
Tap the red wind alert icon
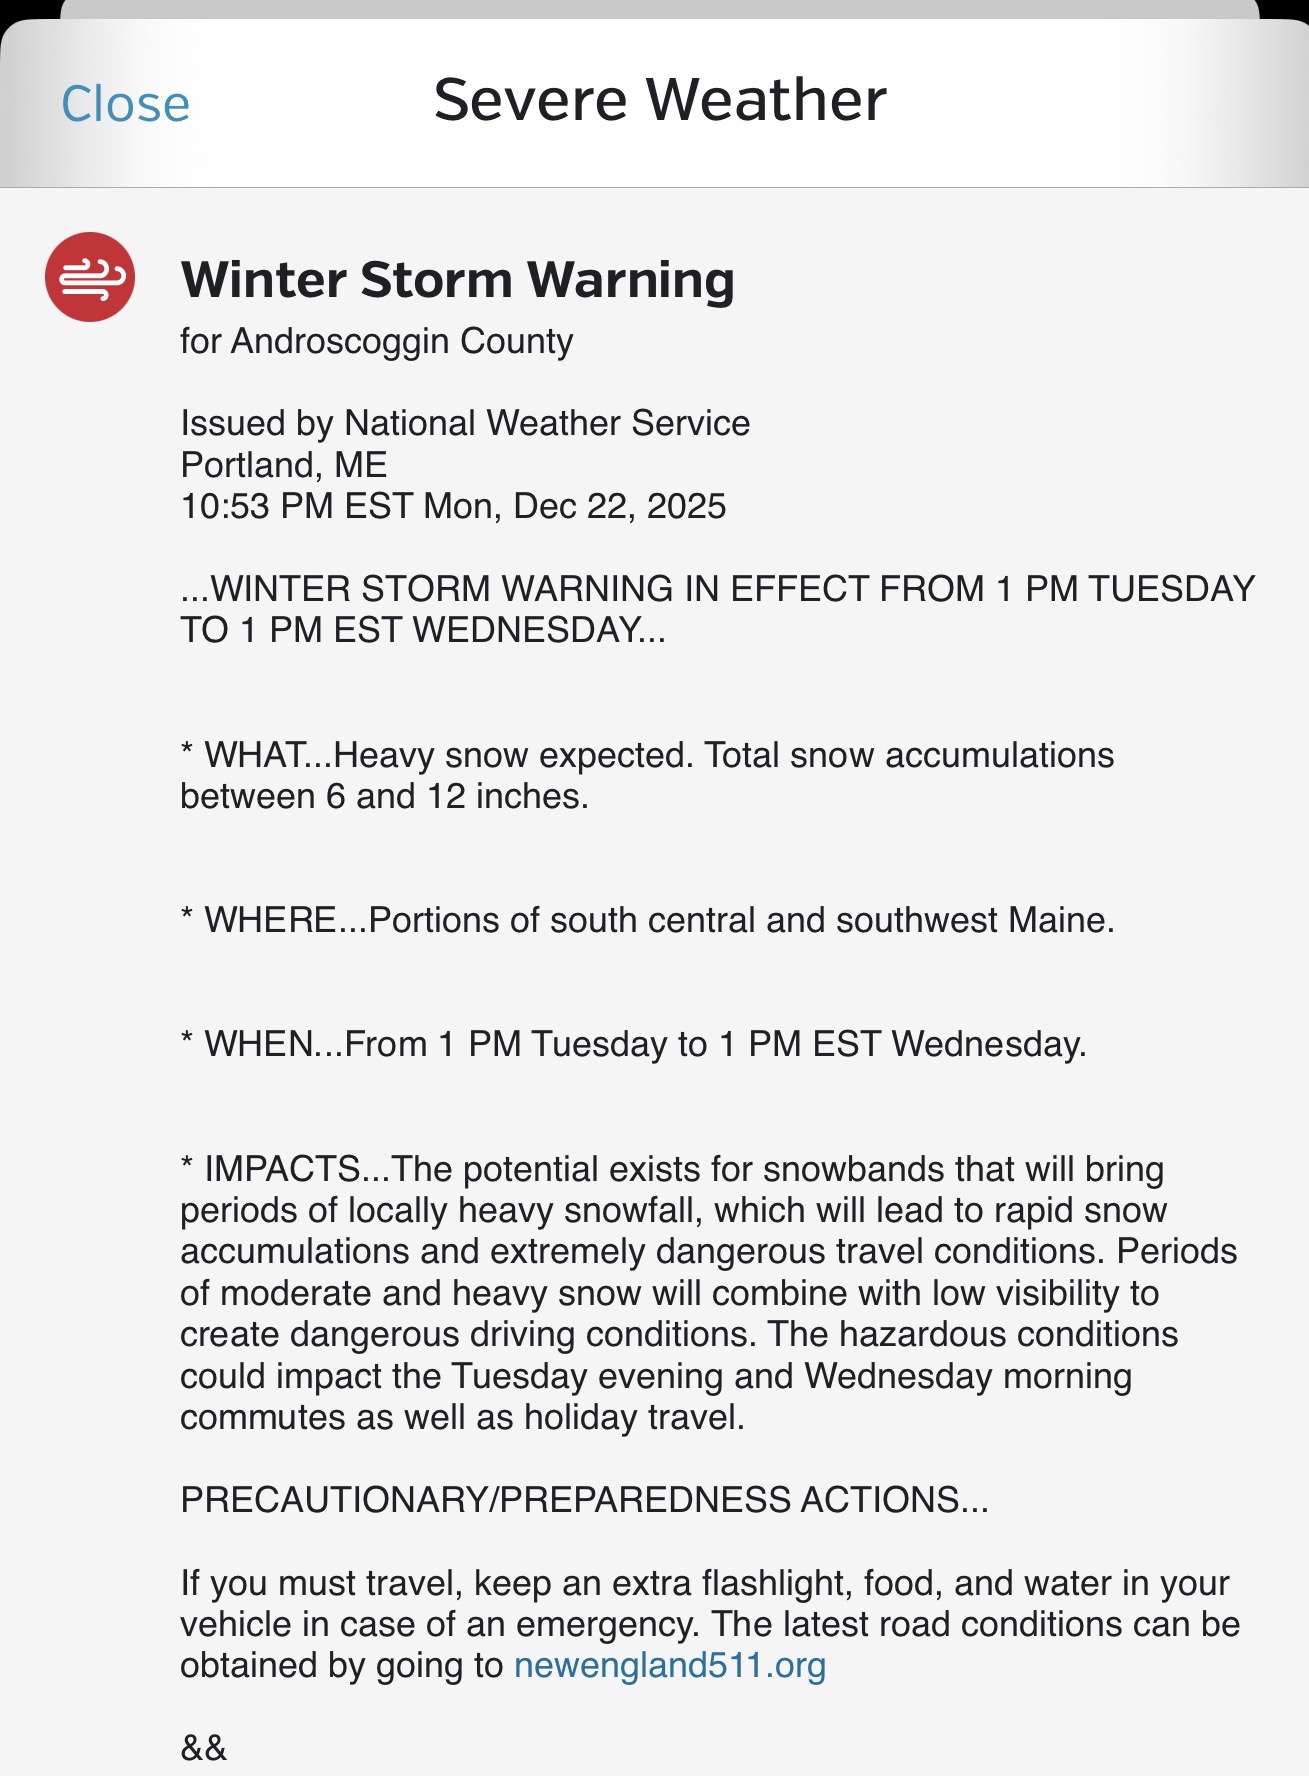tap(90, 277)
